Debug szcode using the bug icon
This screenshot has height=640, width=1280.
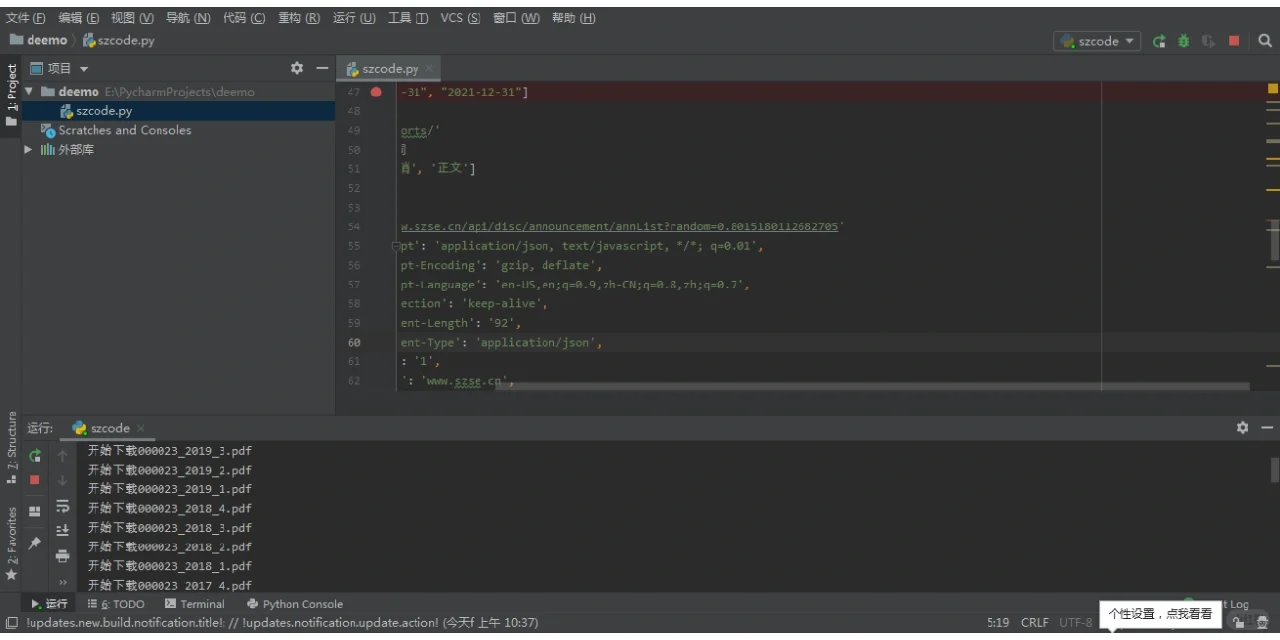click(x=1183, y=41)
